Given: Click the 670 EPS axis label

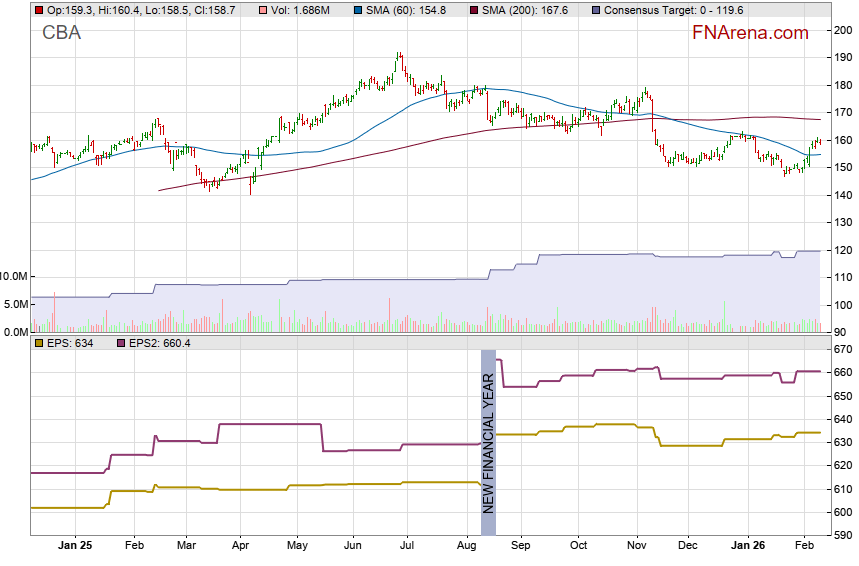Looking at the screenshot, I should (x=843, y=350).
